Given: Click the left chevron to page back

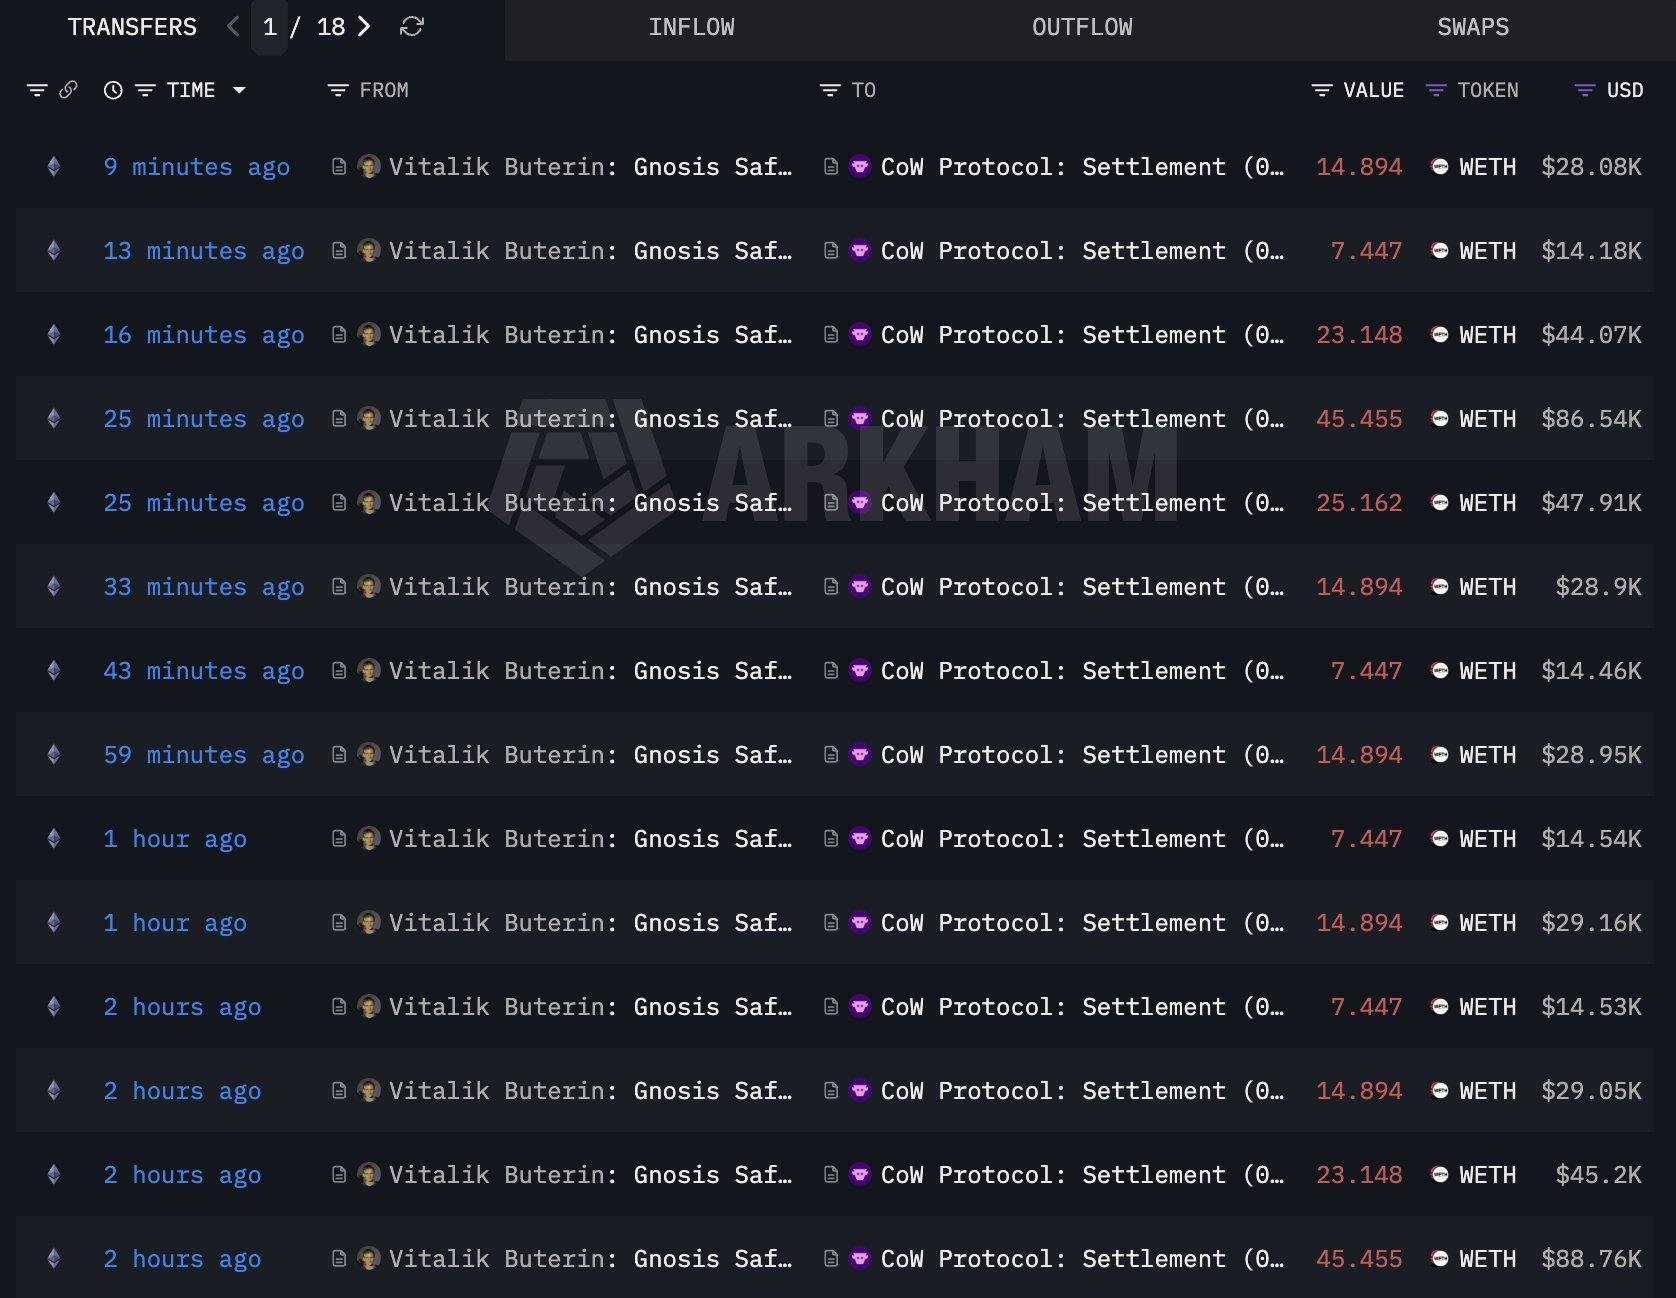Looking at the screenshot, I should pos(232,27).
